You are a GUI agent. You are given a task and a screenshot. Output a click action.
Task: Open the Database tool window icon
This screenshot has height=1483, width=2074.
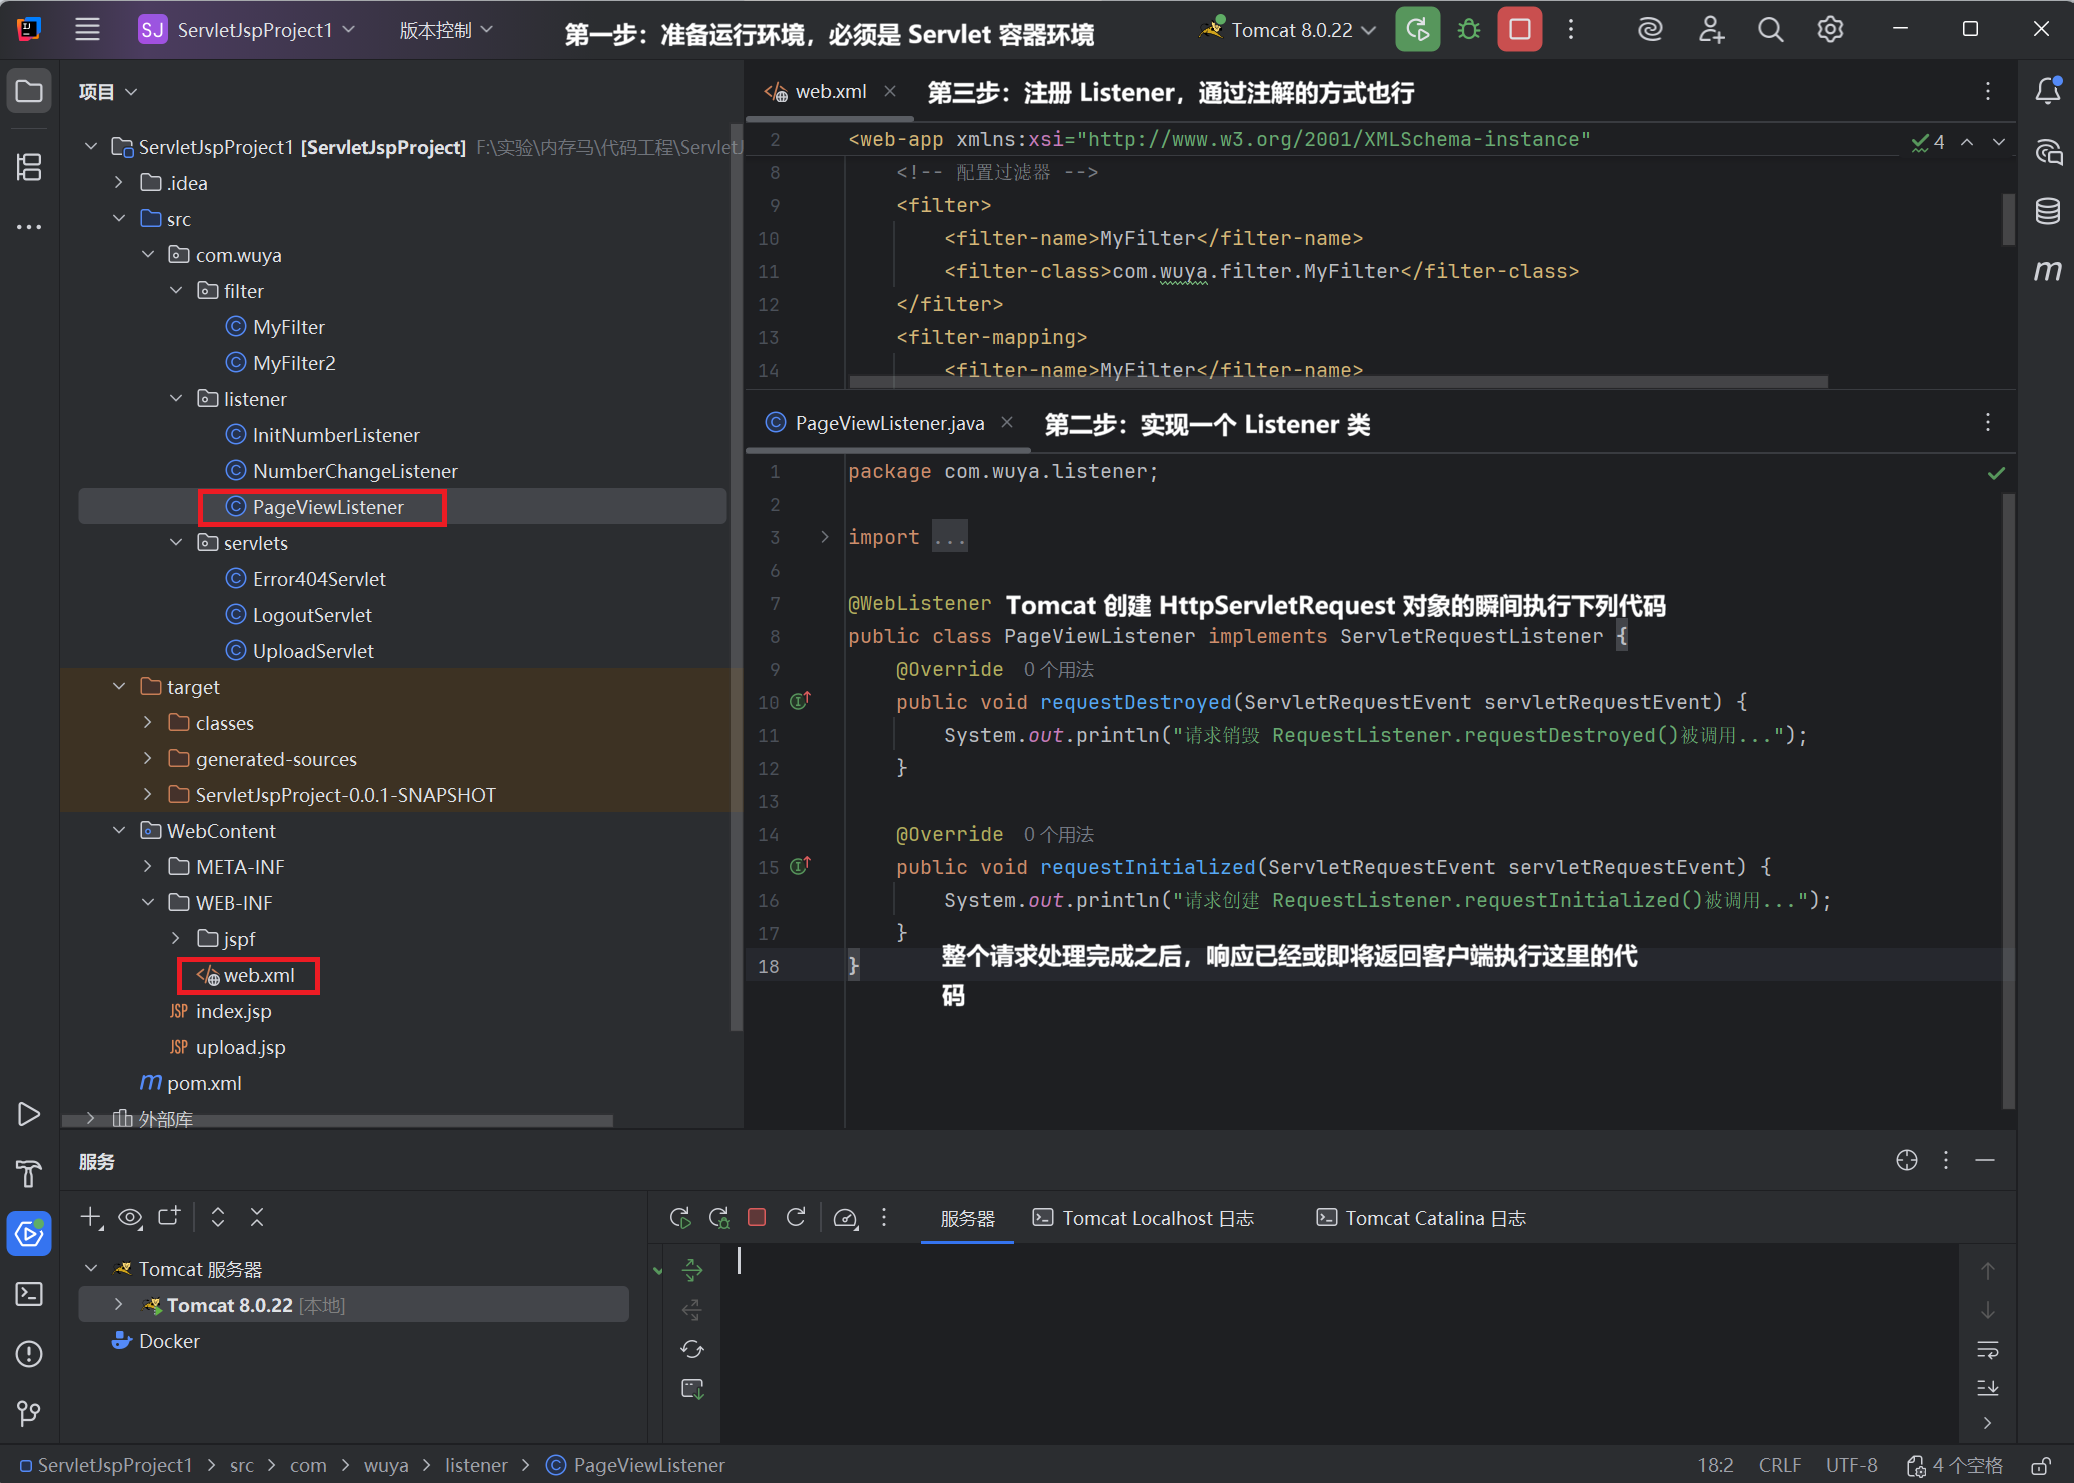pyautogui.click(x=2047, y=211)
